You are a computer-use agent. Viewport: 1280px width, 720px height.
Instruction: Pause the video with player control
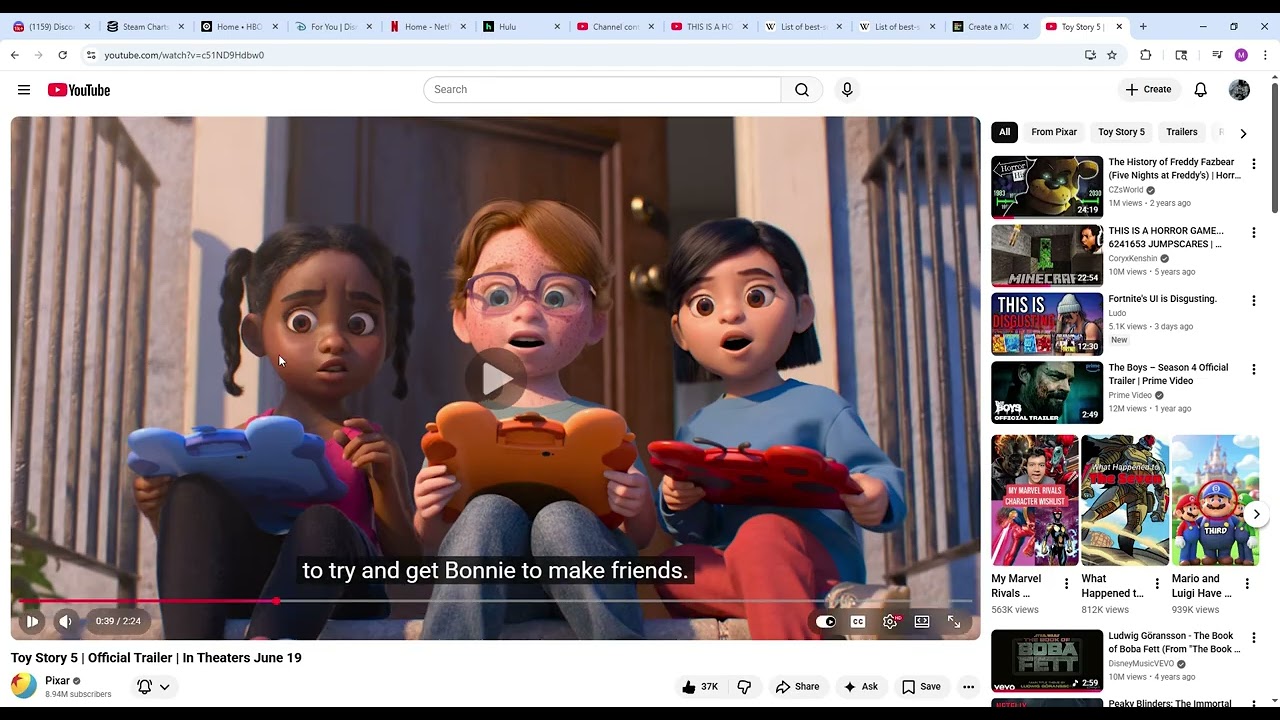(x=32, y=621)
